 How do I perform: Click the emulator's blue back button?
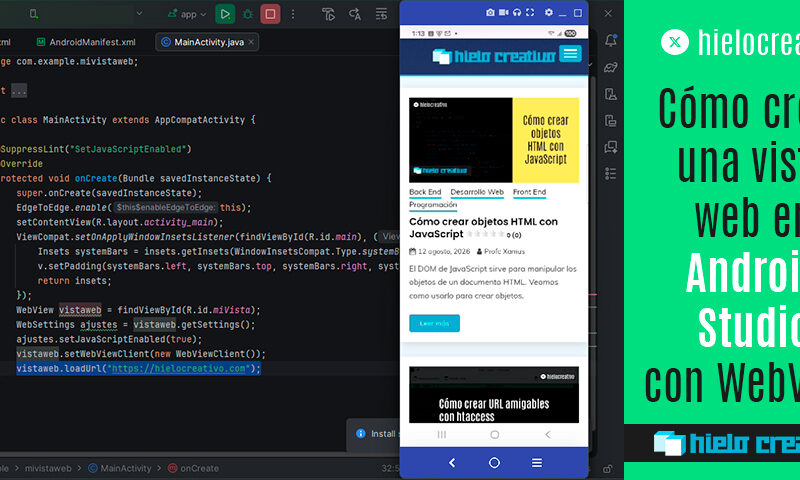click(x=452, y=463)
